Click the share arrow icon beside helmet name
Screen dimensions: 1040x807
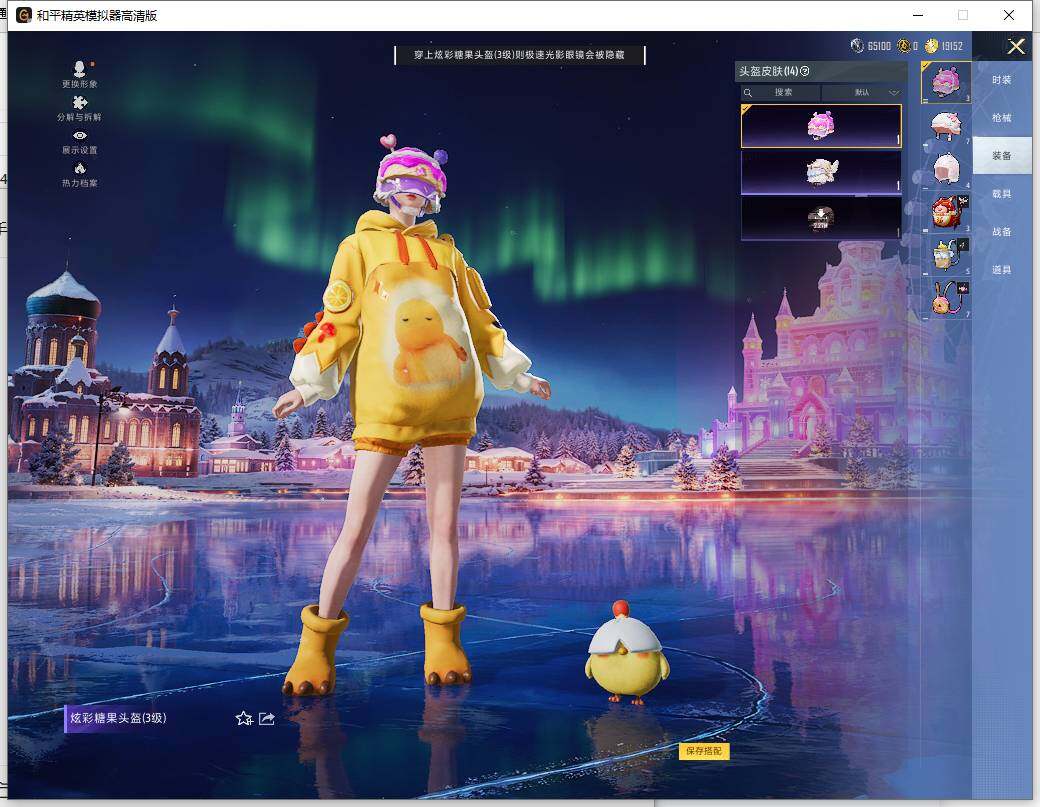coord(267,719)
